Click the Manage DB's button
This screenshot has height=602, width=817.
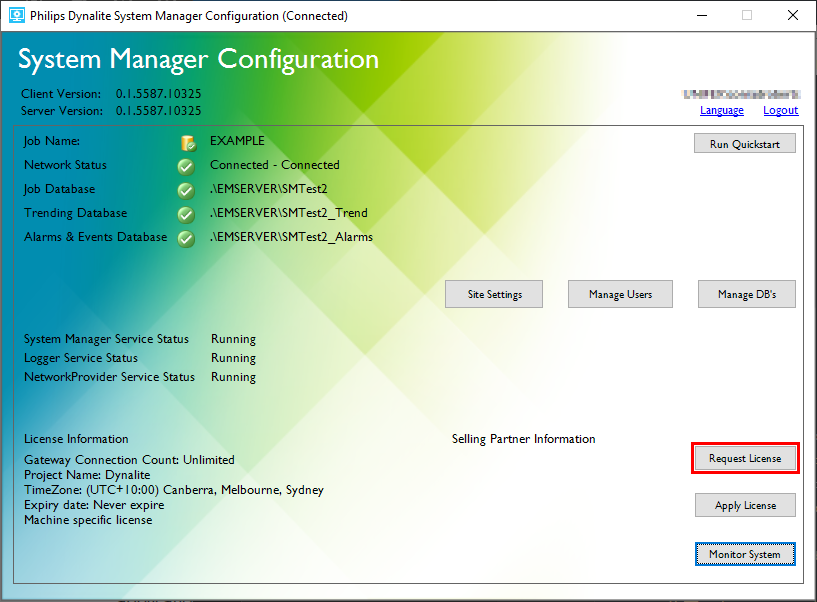(x=746, y=294)
